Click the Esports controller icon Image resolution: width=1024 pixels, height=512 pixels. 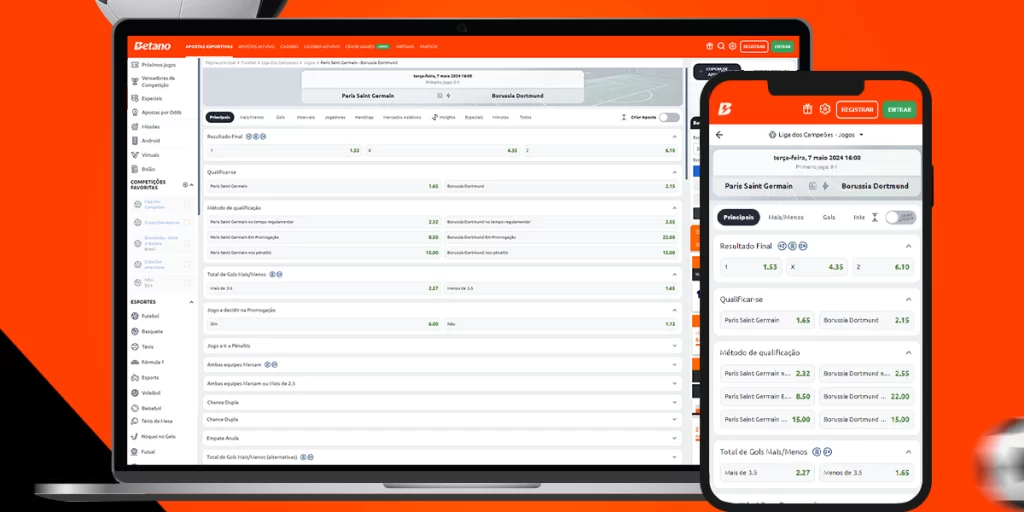pos(135,377)
